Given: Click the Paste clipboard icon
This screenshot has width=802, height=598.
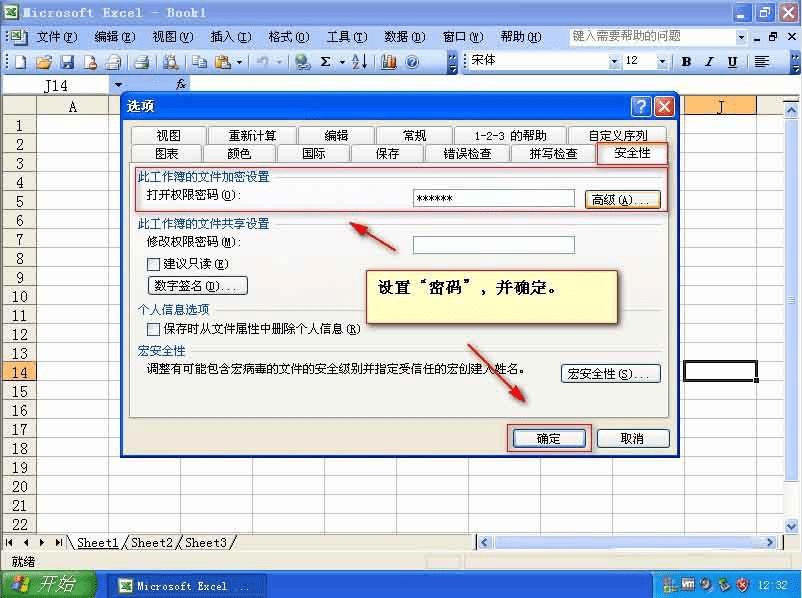Looking at the screenshot, I should [222, 62].
